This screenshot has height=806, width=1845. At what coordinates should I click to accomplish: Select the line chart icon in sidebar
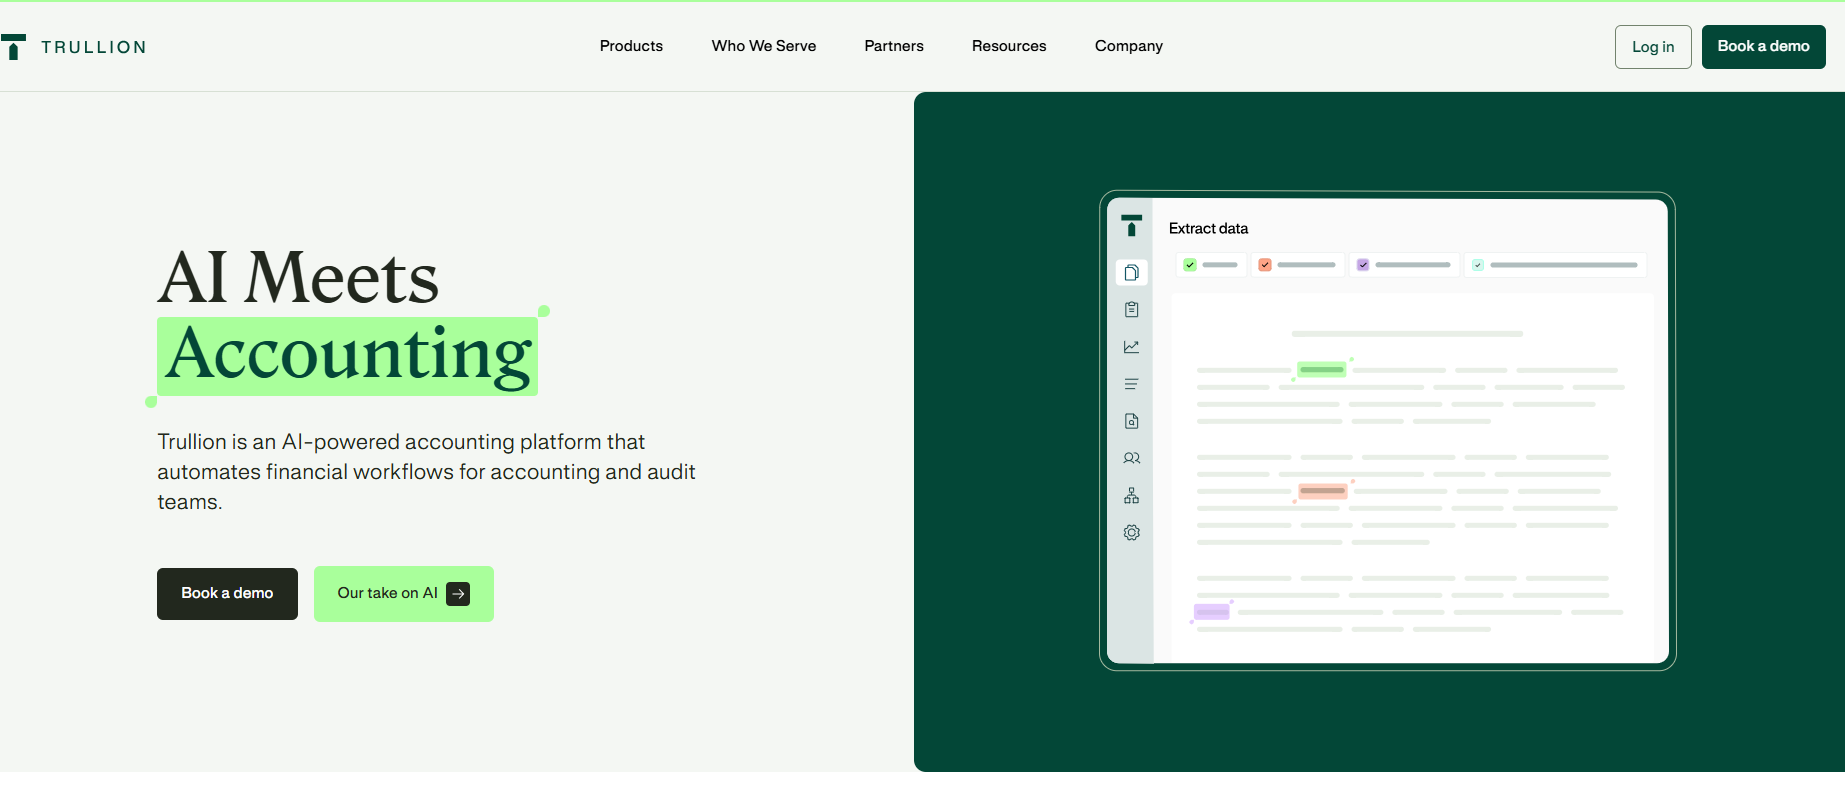[1131, 347]
